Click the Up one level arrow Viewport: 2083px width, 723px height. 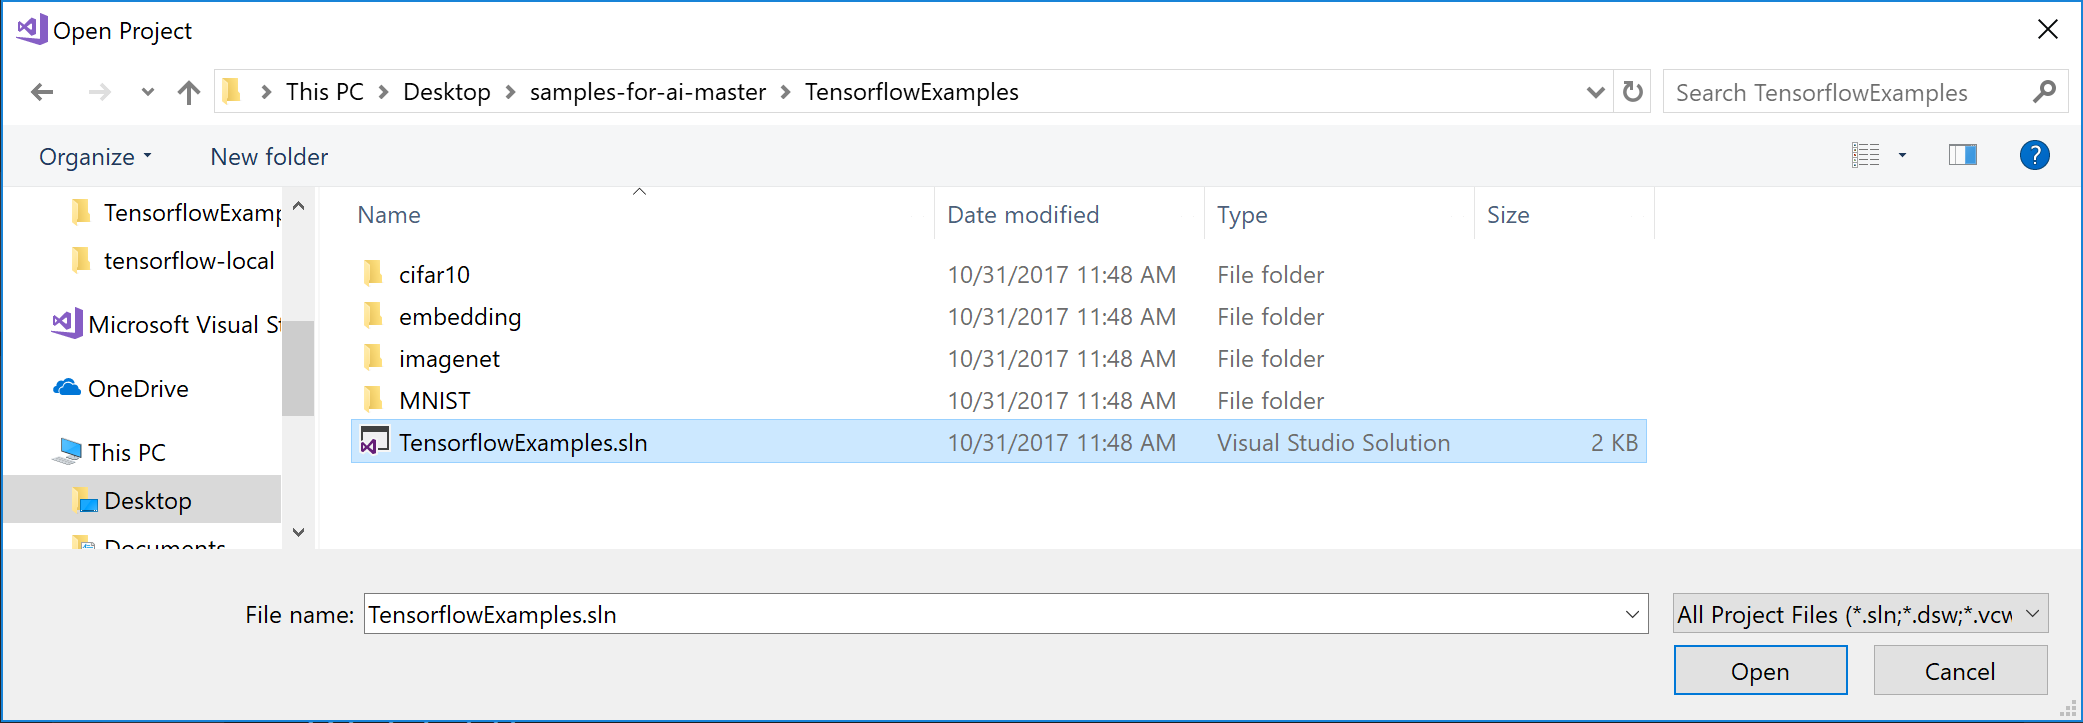pyautogui.click(x=188, y=93)
